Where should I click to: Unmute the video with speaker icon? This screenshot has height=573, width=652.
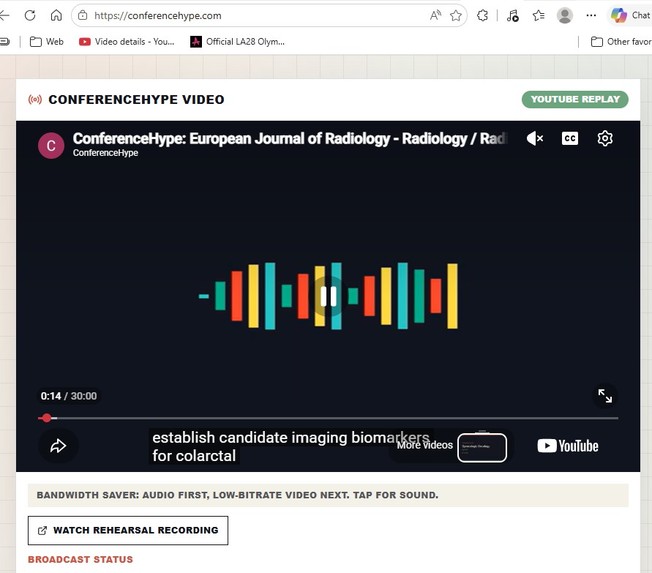535,138
